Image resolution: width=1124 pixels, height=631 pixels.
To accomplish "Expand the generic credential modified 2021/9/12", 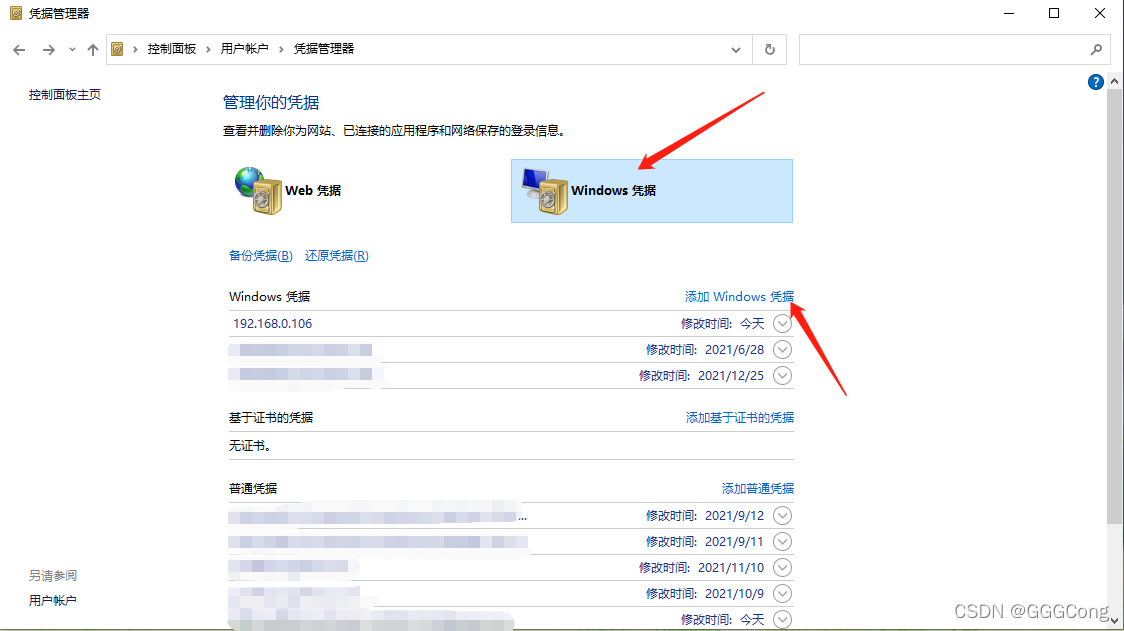I will pos(782,516).
